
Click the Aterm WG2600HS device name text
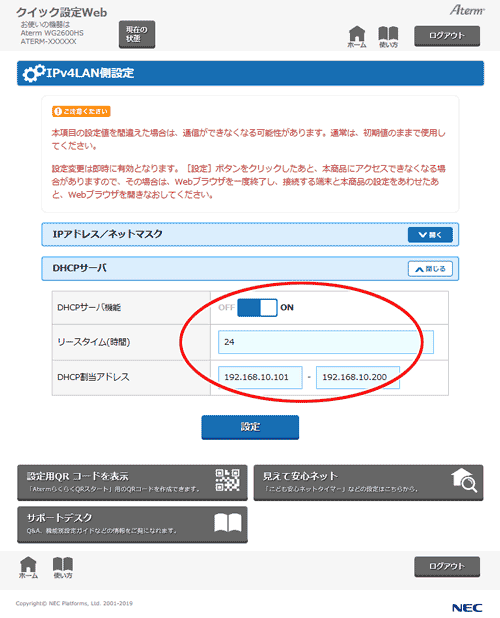pos(52,33)
